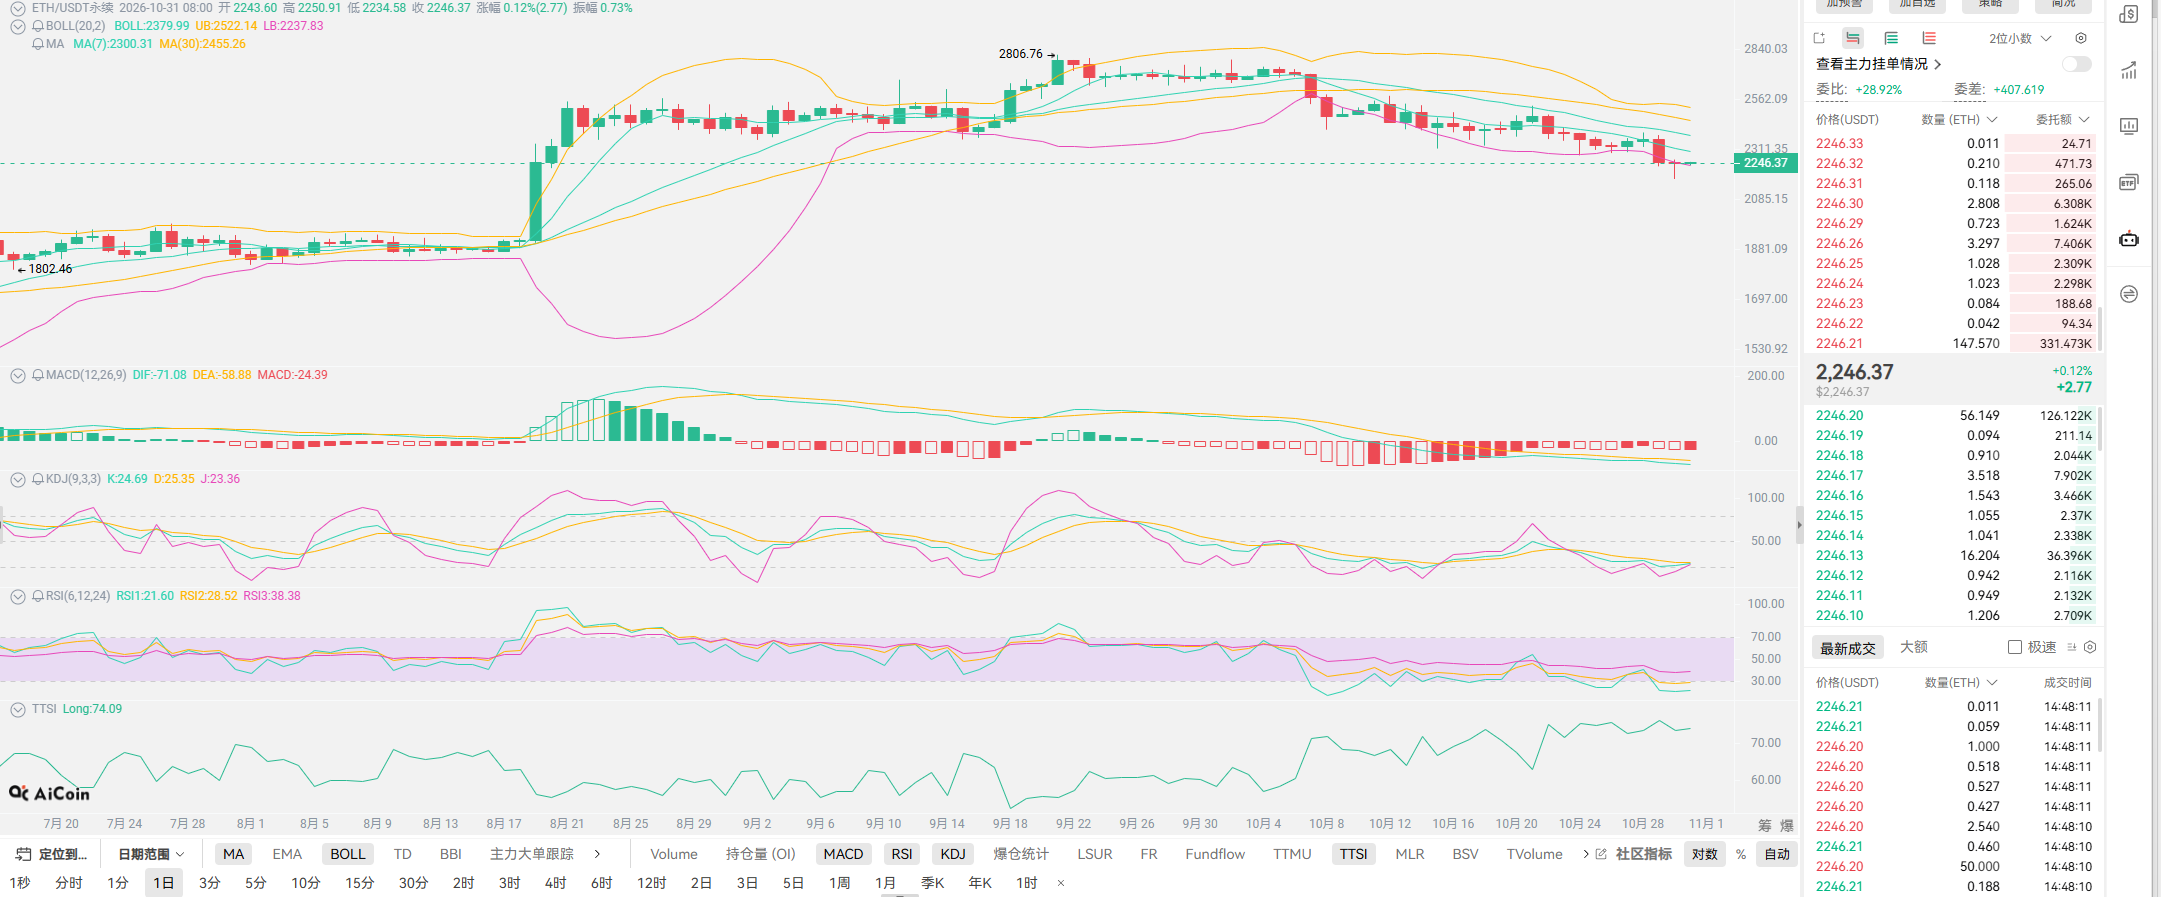Toggle the % percentage scale option
2161x897 pixels.
[x=1741, y=854]
